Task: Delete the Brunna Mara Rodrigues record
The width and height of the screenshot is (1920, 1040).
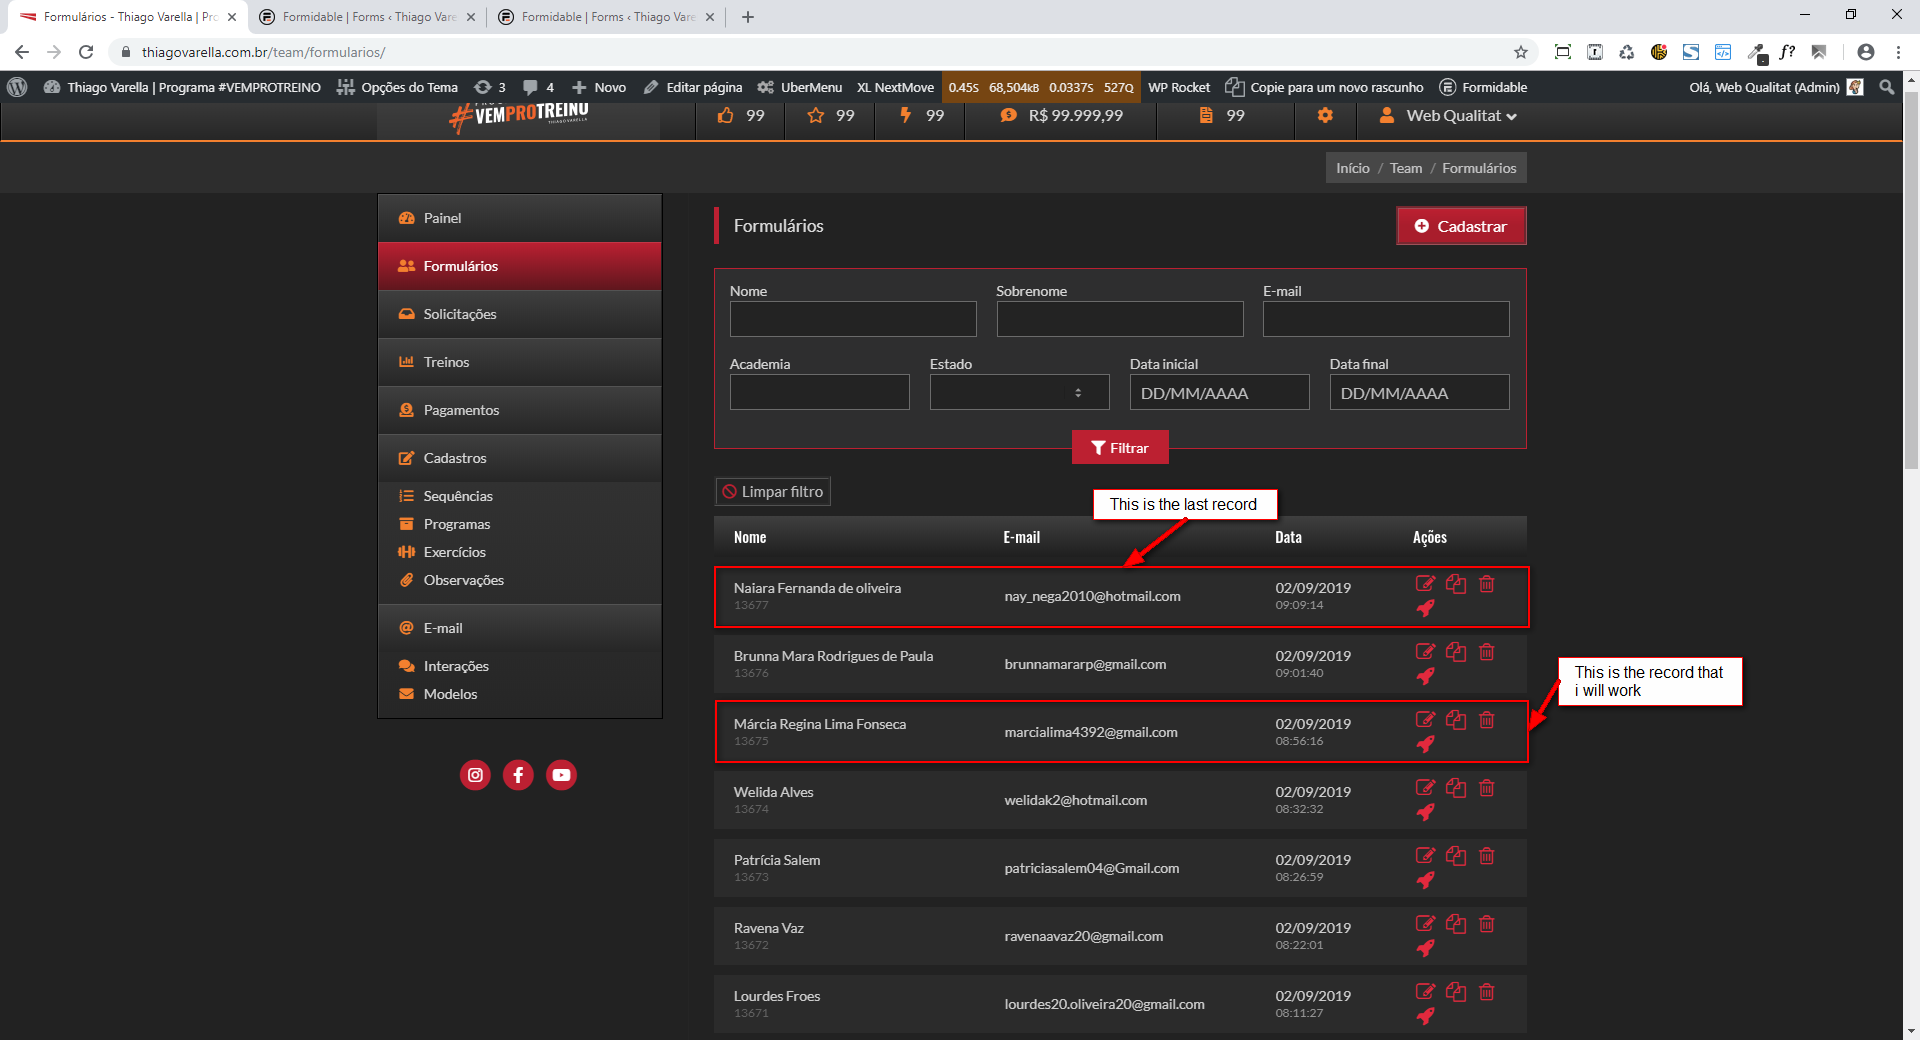Action: pyautogui.click(x=1487, y=652)
